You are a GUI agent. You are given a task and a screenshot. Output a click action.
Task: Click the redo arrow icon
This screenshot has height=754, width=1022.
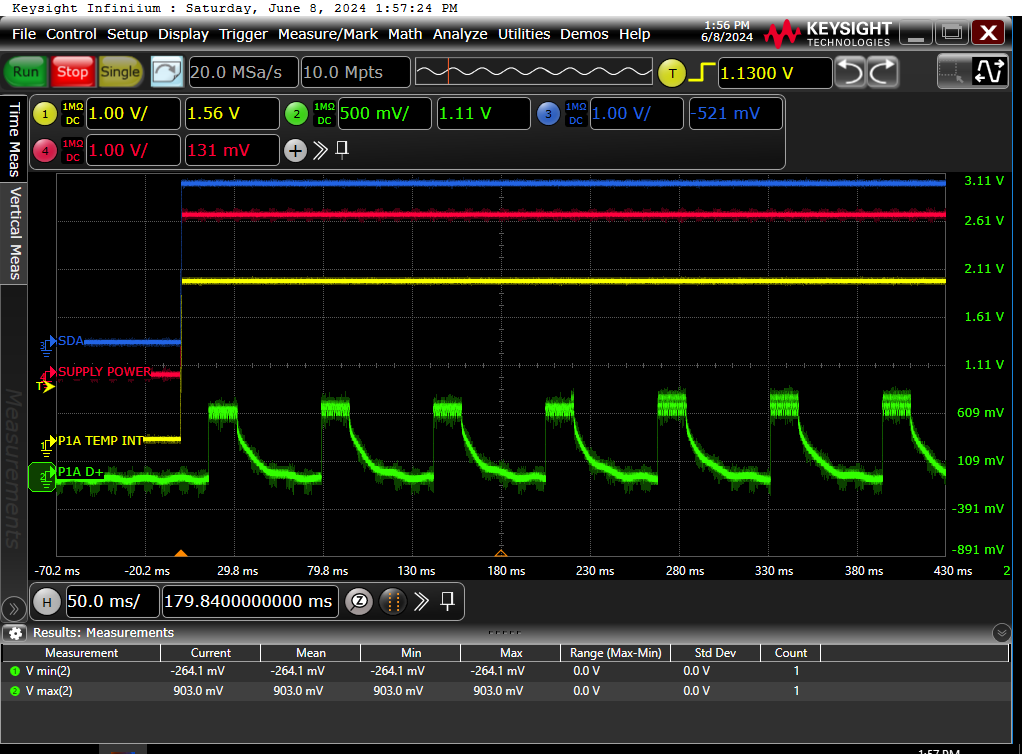882,72
